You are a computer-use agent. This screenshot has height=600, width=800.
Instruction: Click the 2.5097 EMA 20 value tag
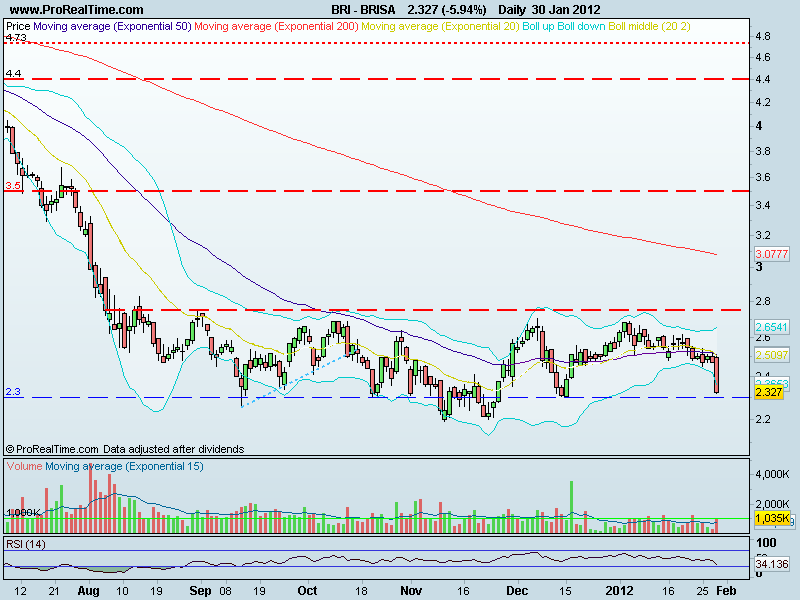coord(771,355)
